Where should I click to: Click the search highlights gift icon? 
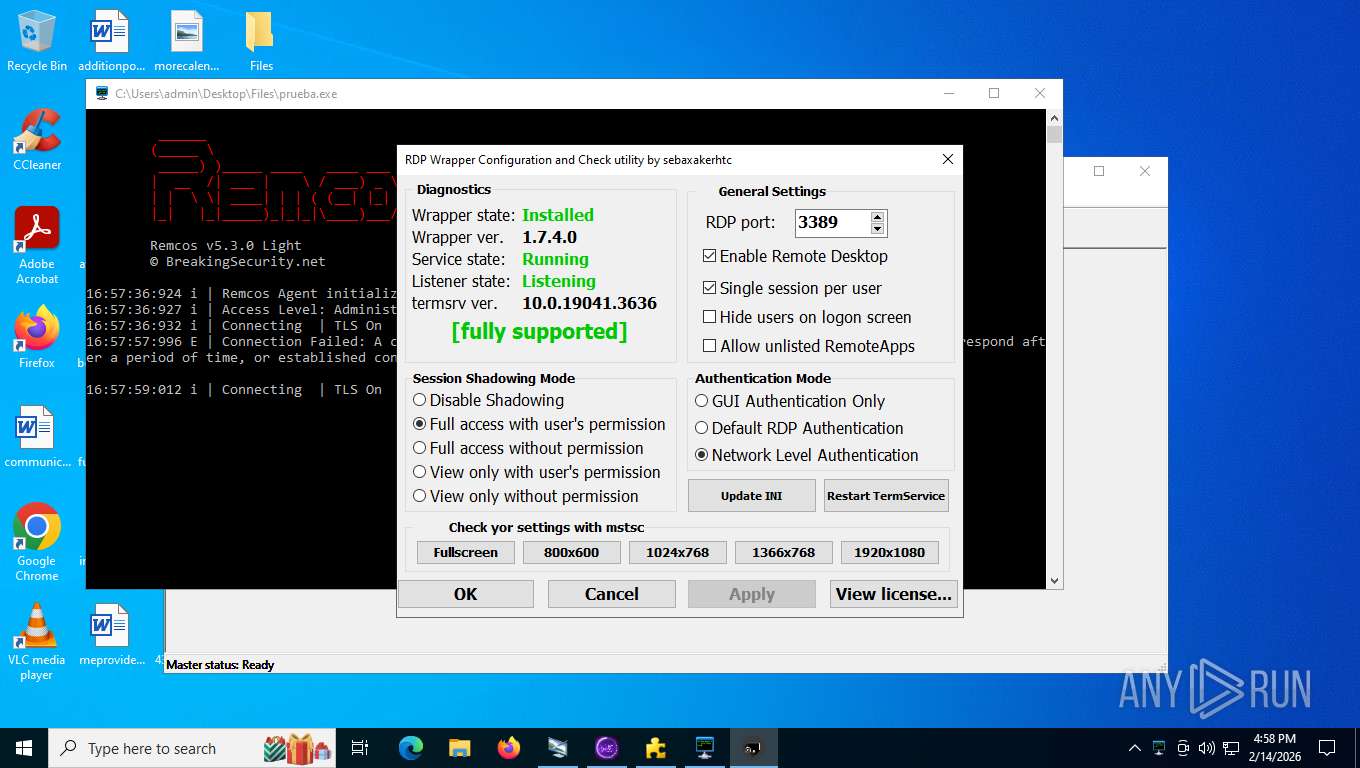tap(297, 748)
